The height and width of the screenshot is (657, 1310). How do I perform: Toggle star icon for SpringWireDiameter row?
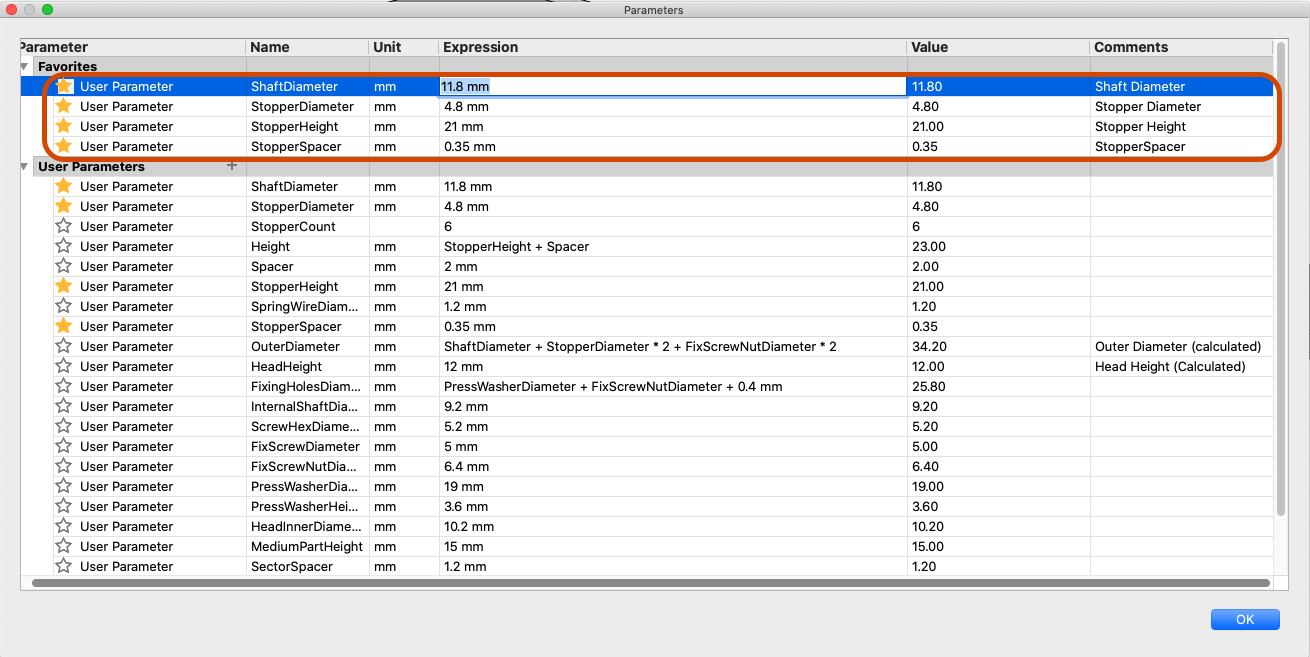point(64,306)
